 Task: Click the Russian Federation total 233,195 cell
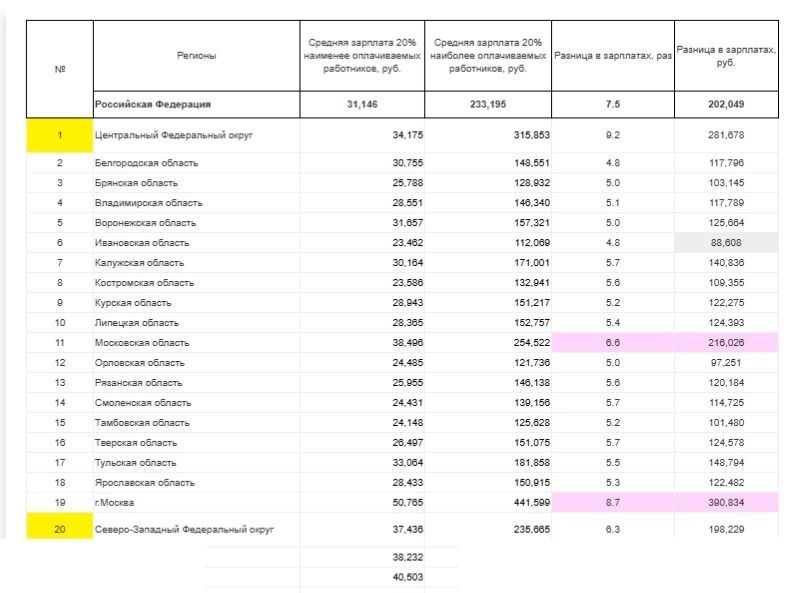[x=488, y=104]
